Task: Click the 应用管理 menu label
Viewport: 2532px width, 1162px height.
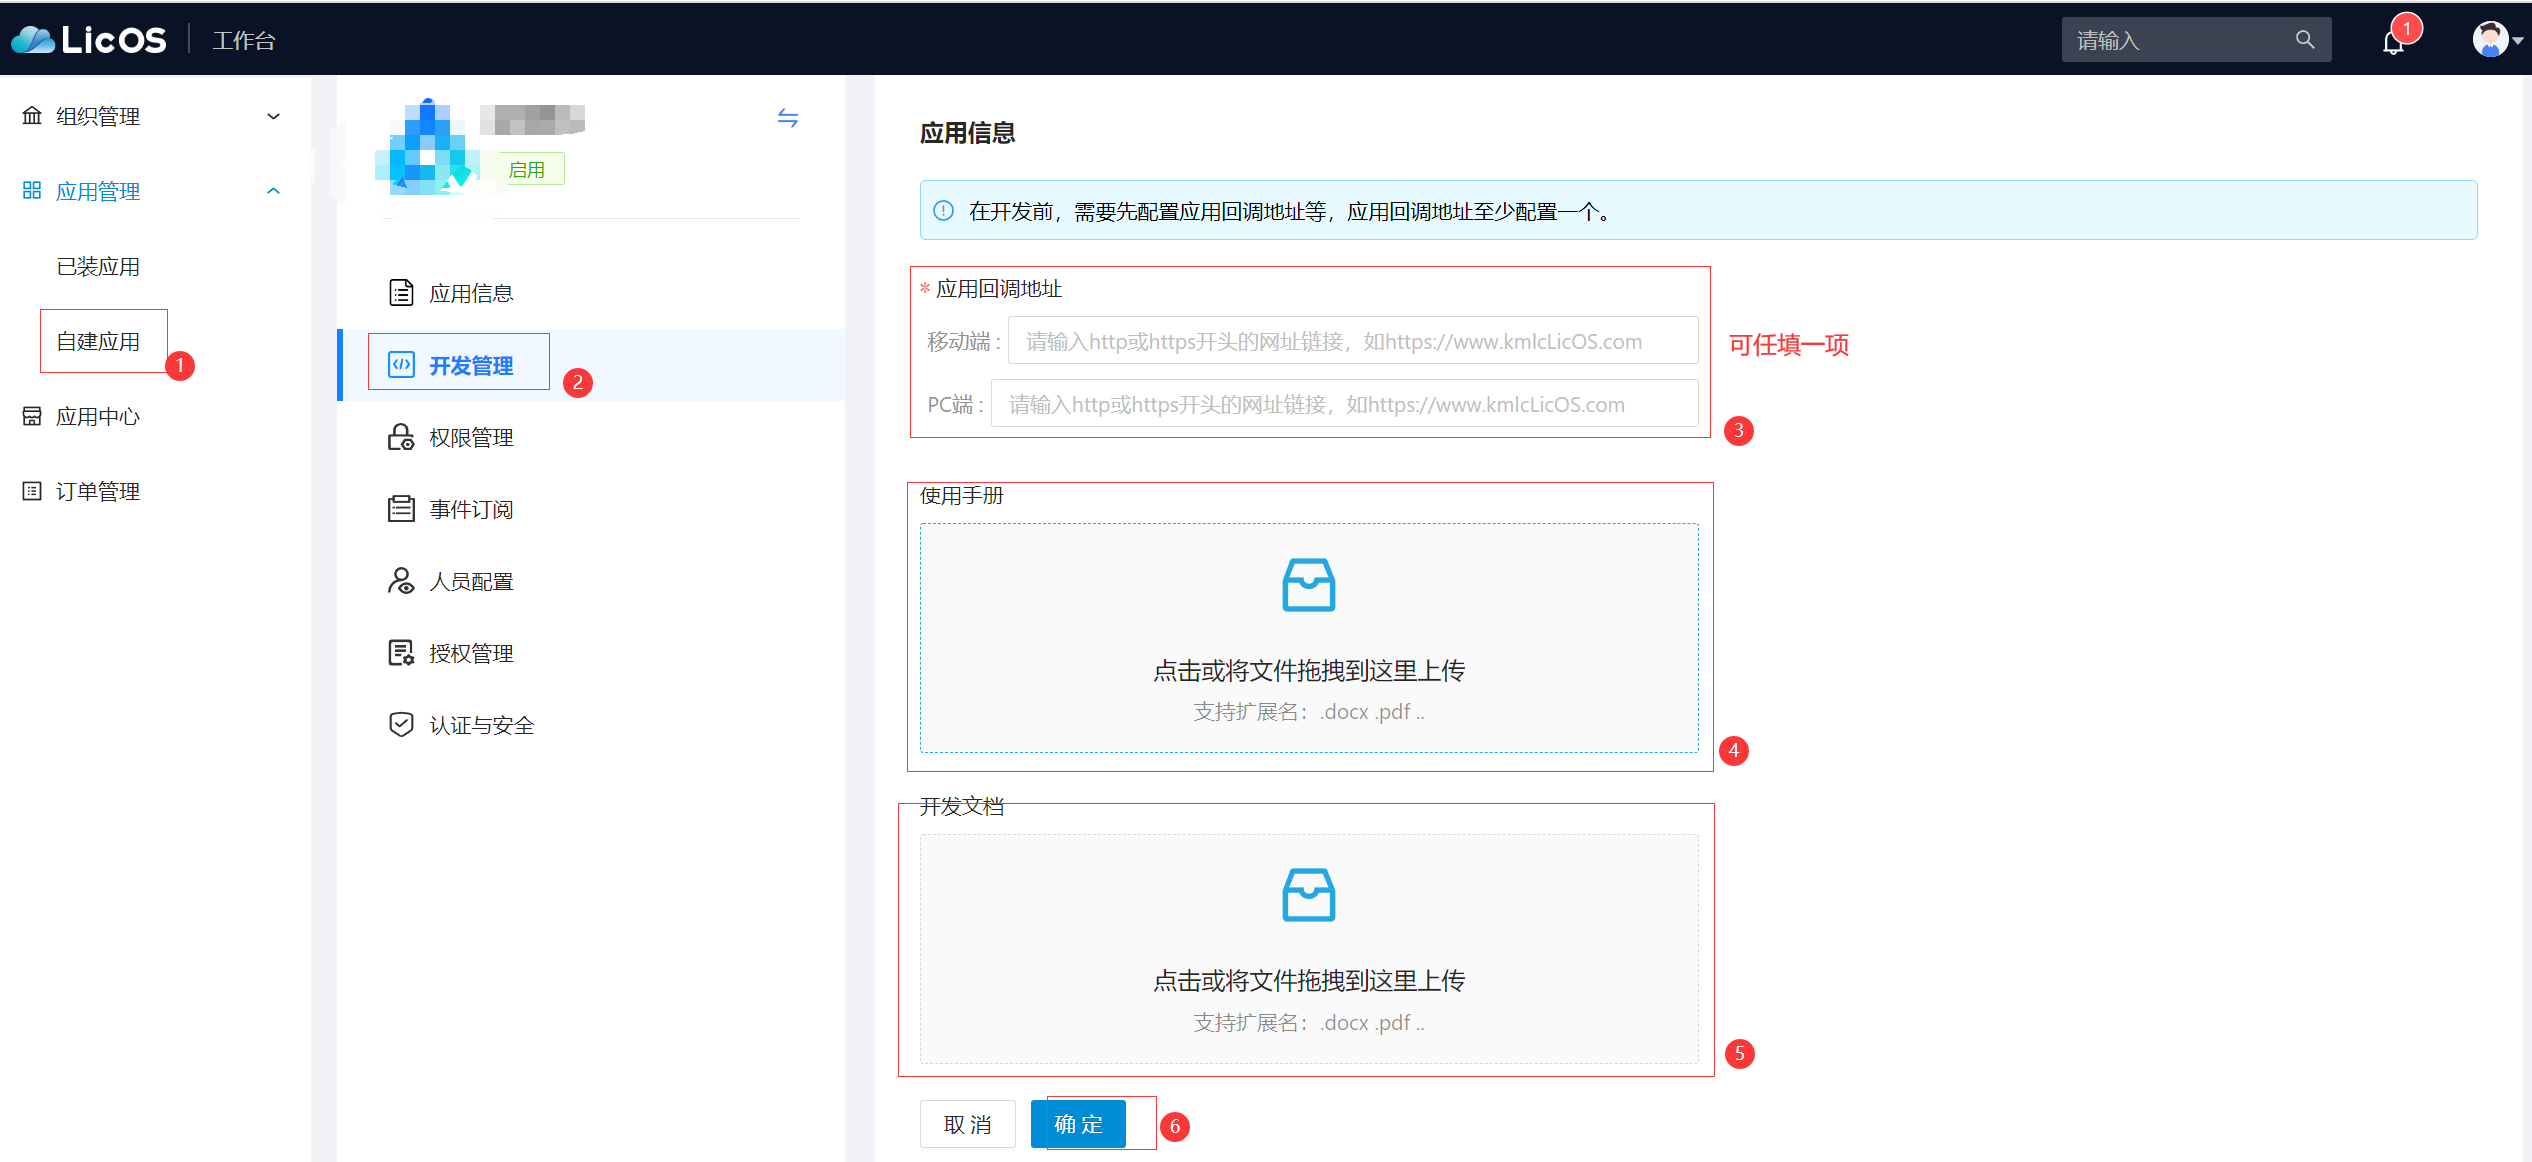Action: (98, 190)
